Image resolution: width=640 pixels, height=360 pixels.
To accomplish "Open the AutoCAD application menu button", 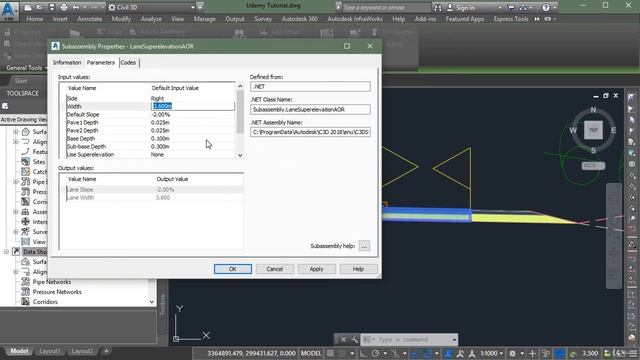I will pyautogui.click(x=9, y=10).
